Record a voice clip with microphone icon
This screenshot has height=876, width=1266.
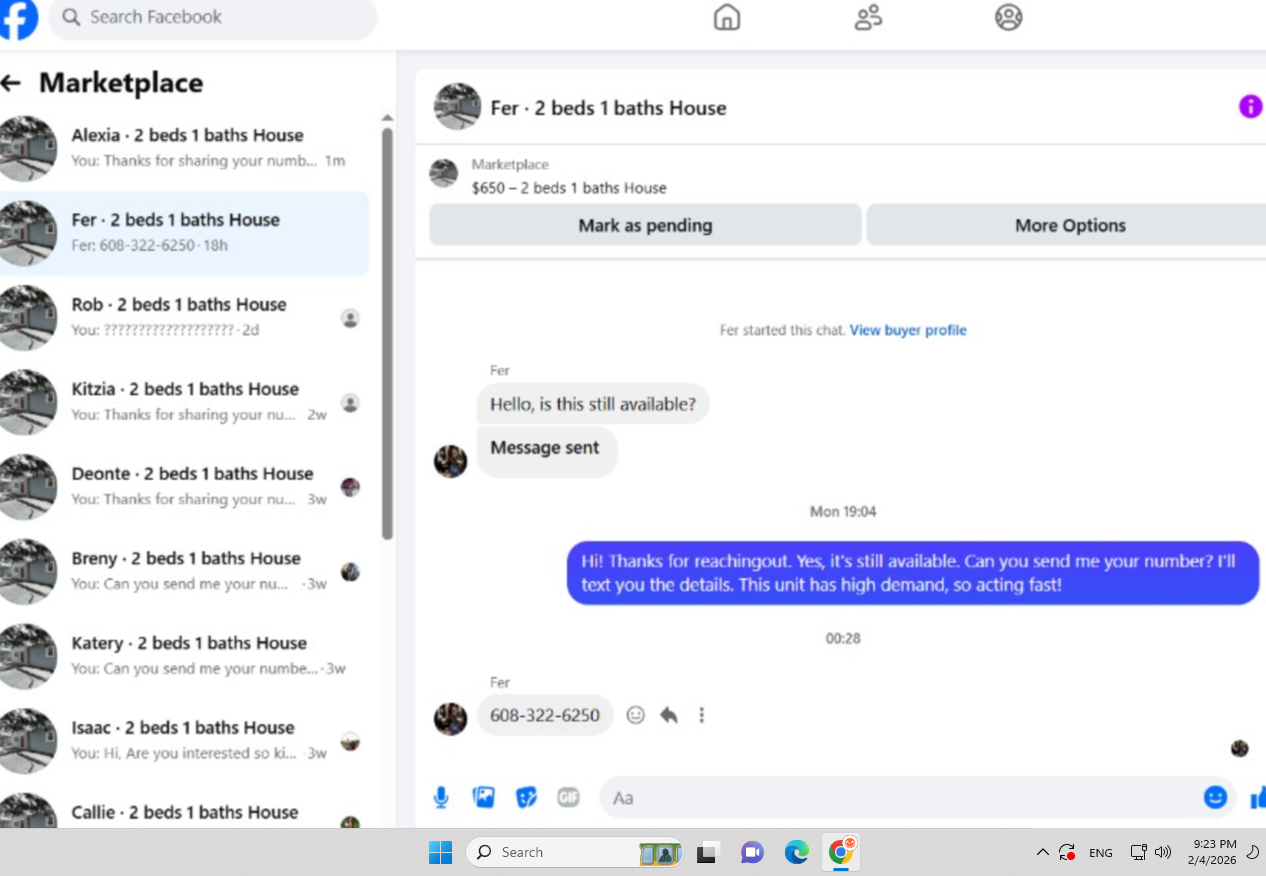coord(441,797)
